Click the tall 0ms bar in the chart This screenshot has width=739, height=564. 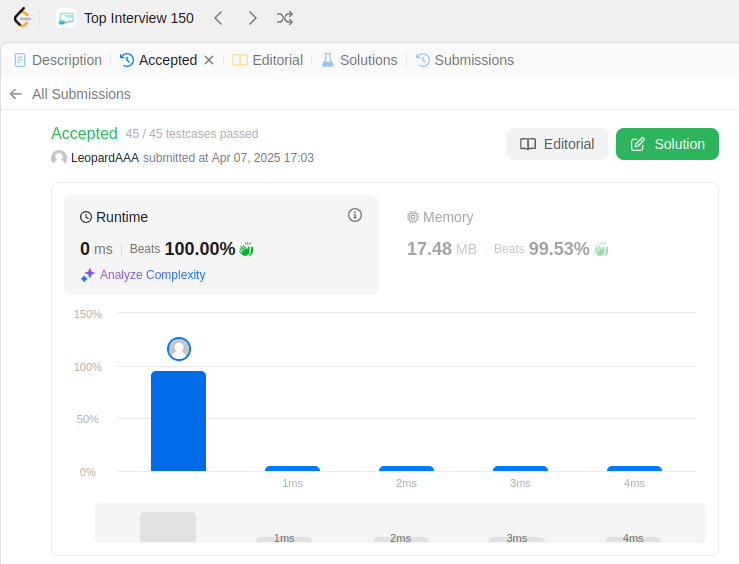coord(178,421)
